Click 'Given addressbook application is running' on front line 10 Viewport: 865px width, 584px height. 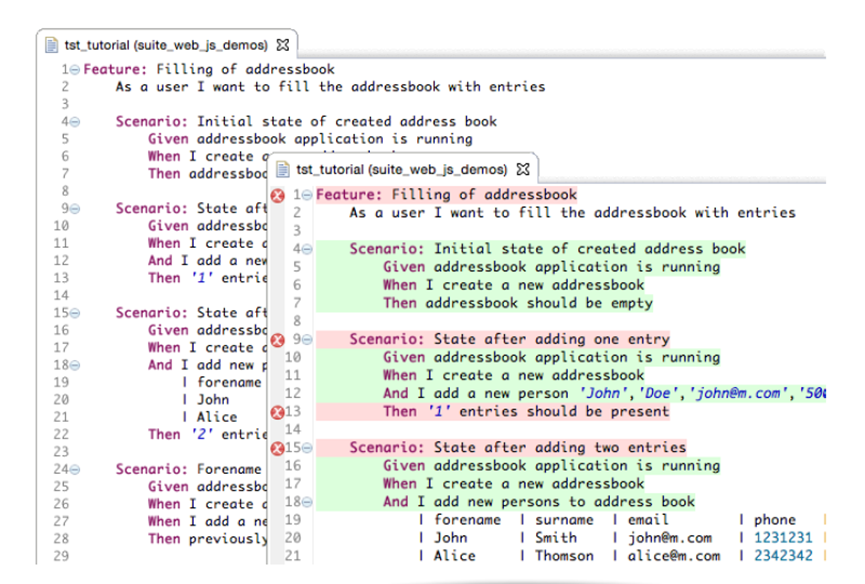tap(552, 358)
